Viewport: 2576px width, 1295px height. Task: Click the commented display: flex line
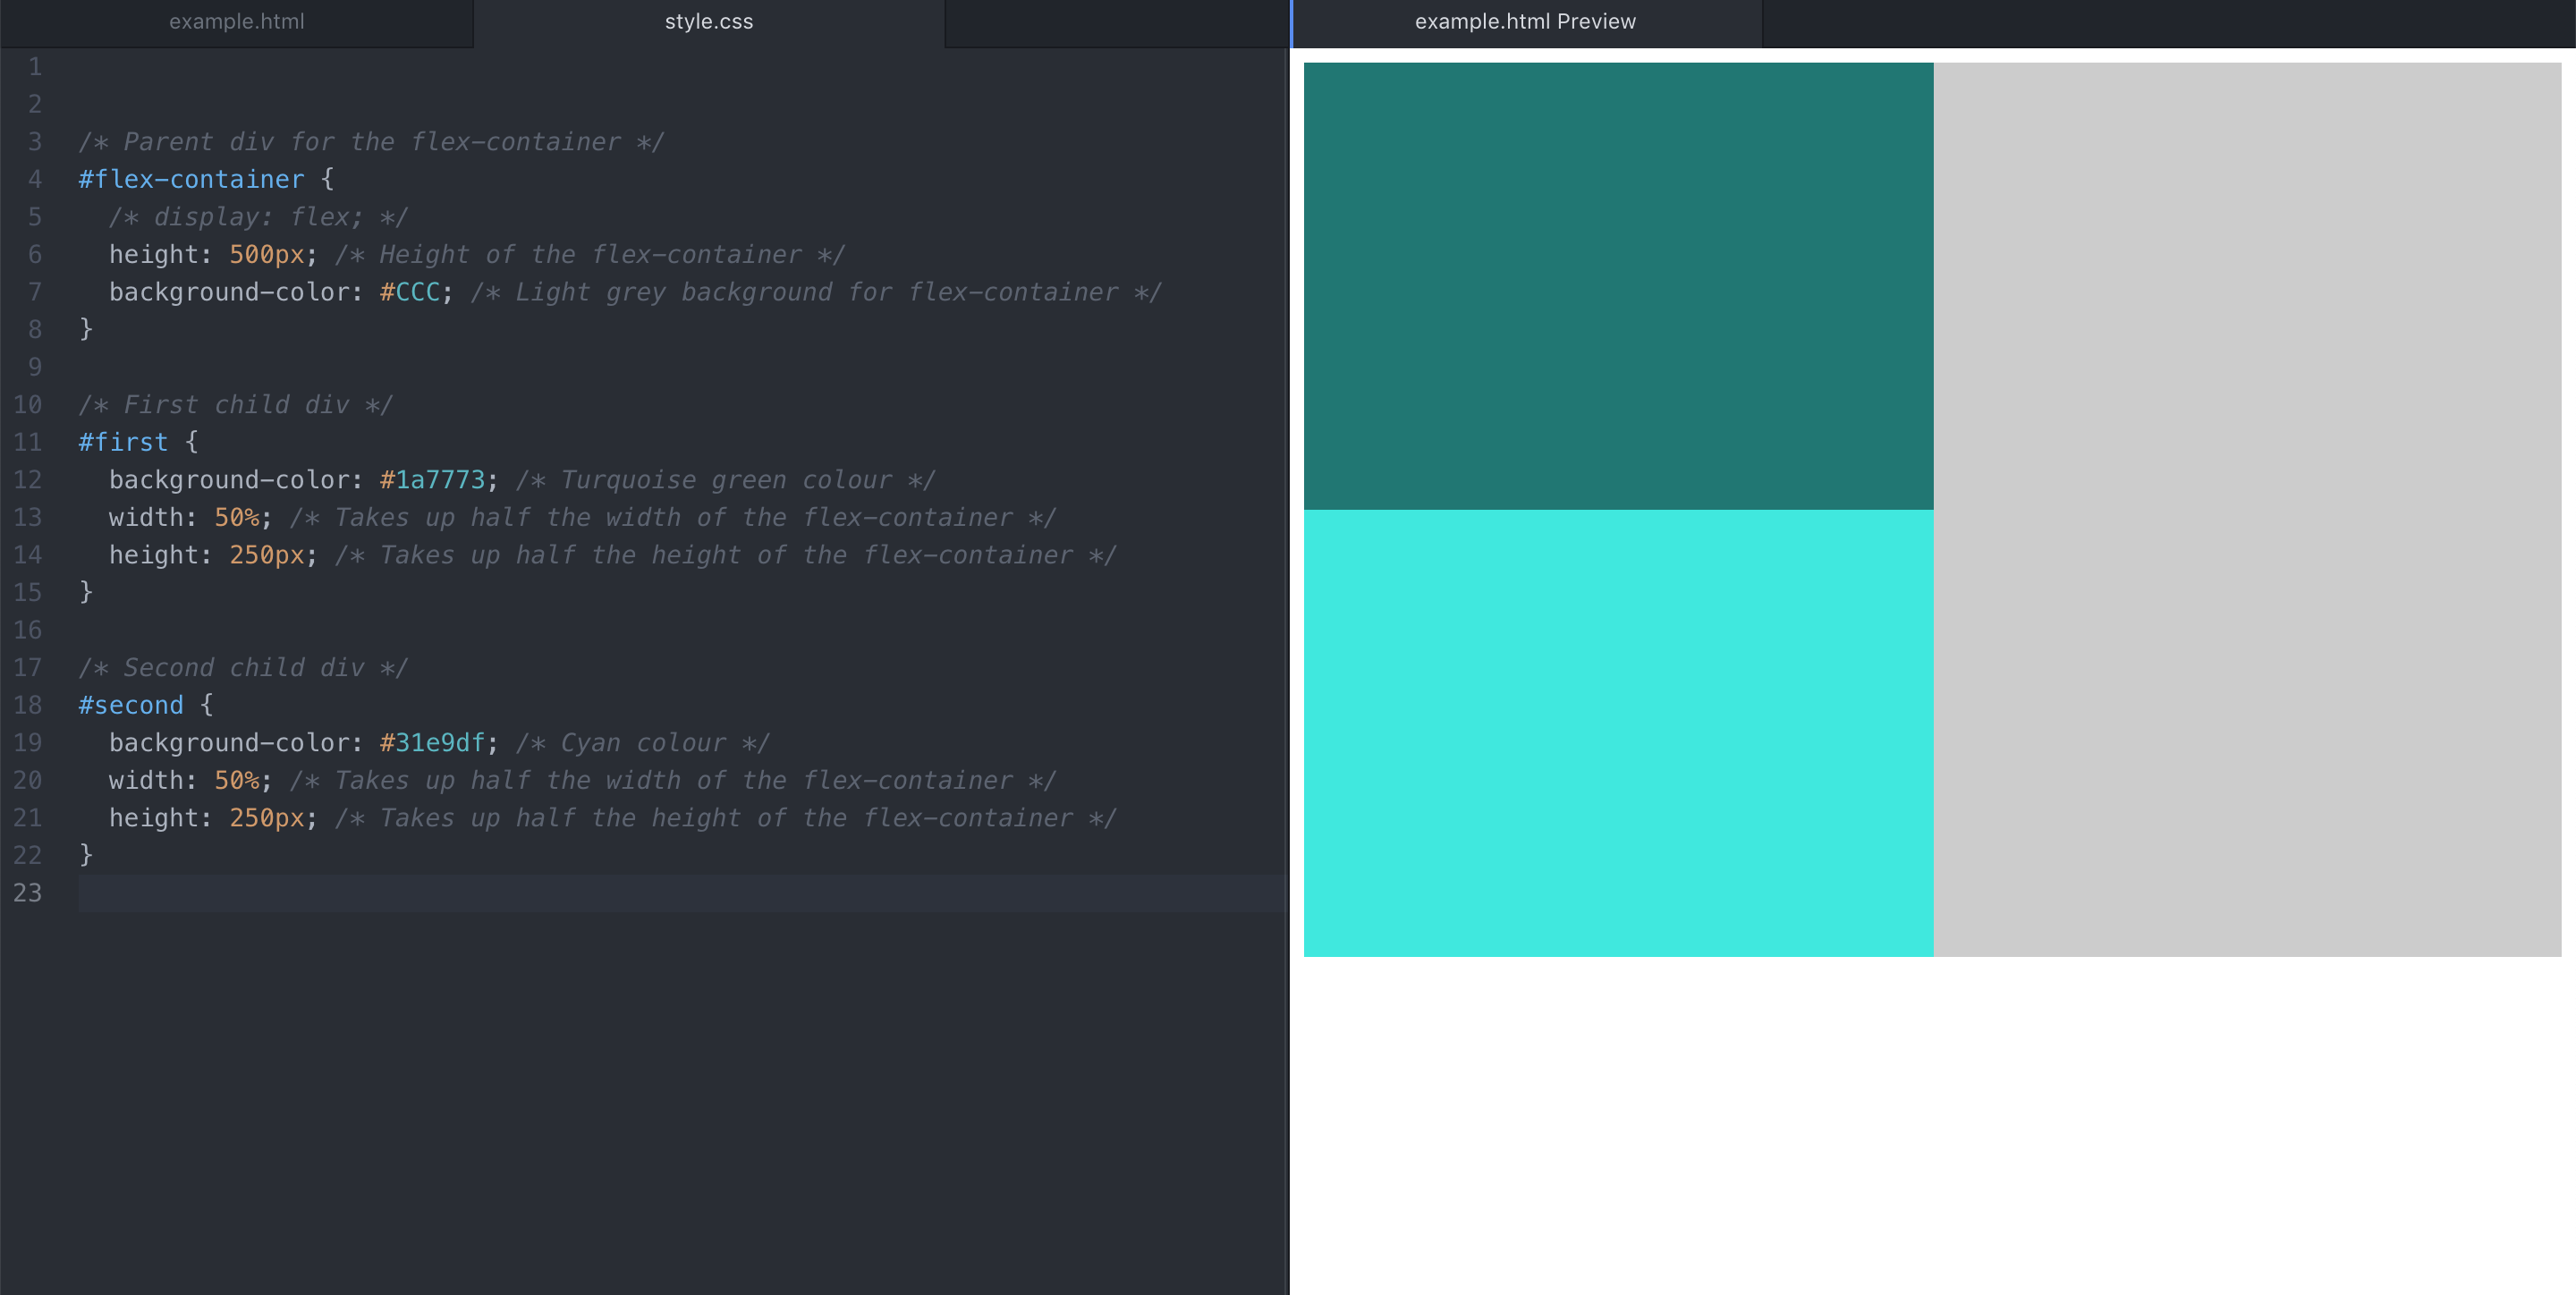[258, 217]
